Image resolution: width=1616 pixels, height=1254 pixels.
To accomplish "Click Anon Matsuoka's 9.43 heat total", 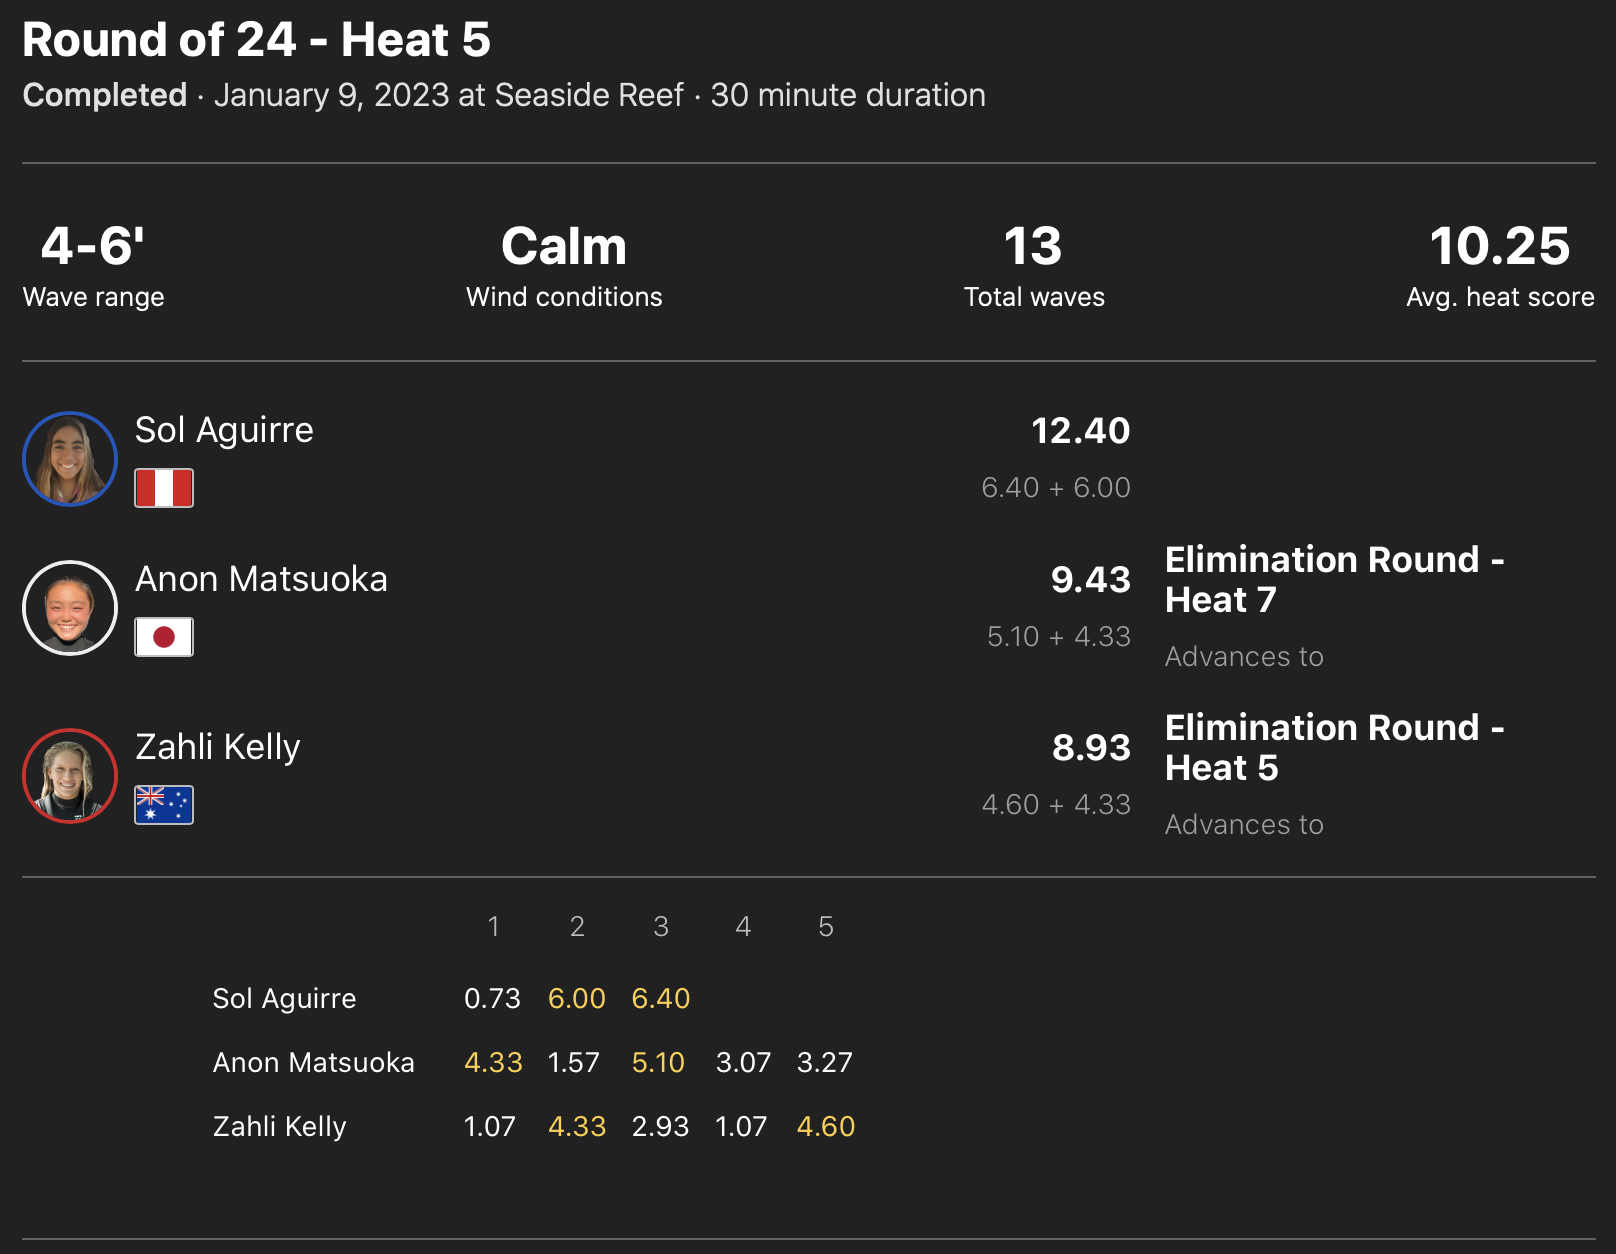I will pos(1090,580).
